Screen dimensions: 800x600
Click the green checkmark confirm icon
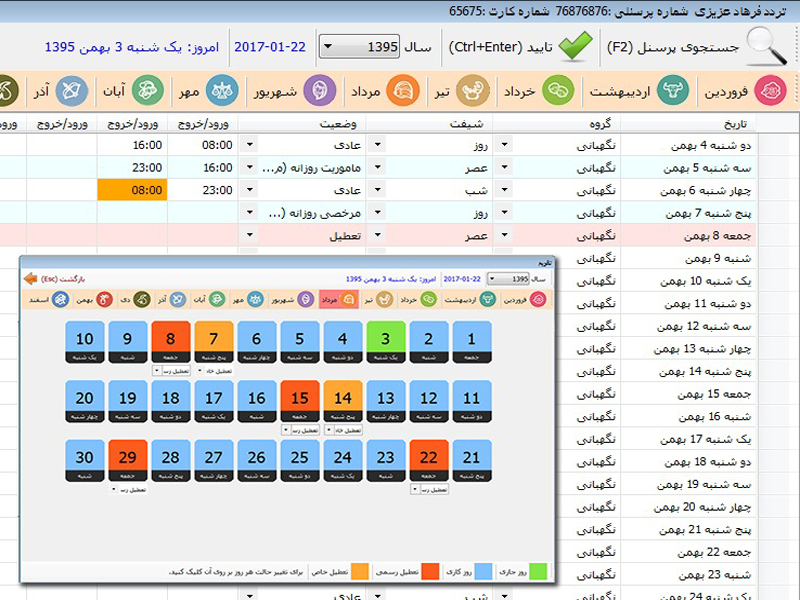point(576,46)
